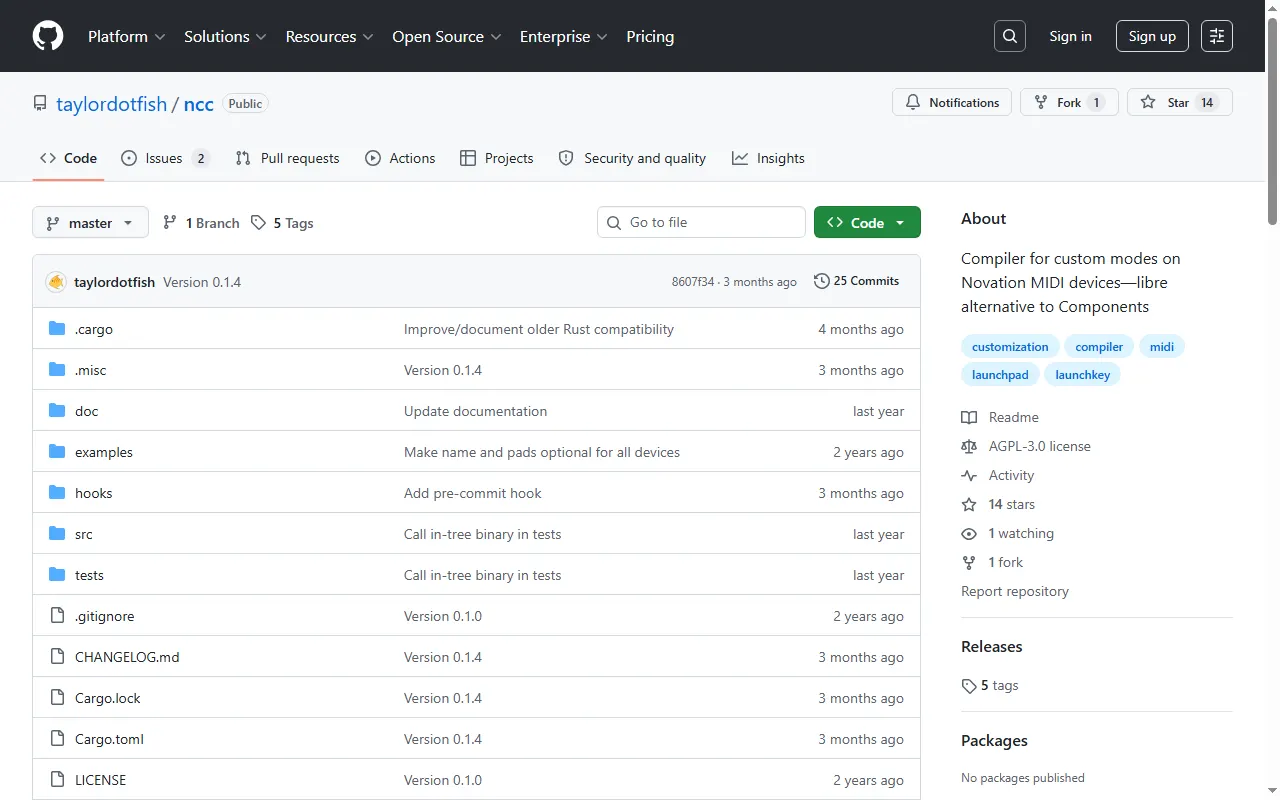Click the Report repository link
1280x800 pixels.
point(1015,591)
